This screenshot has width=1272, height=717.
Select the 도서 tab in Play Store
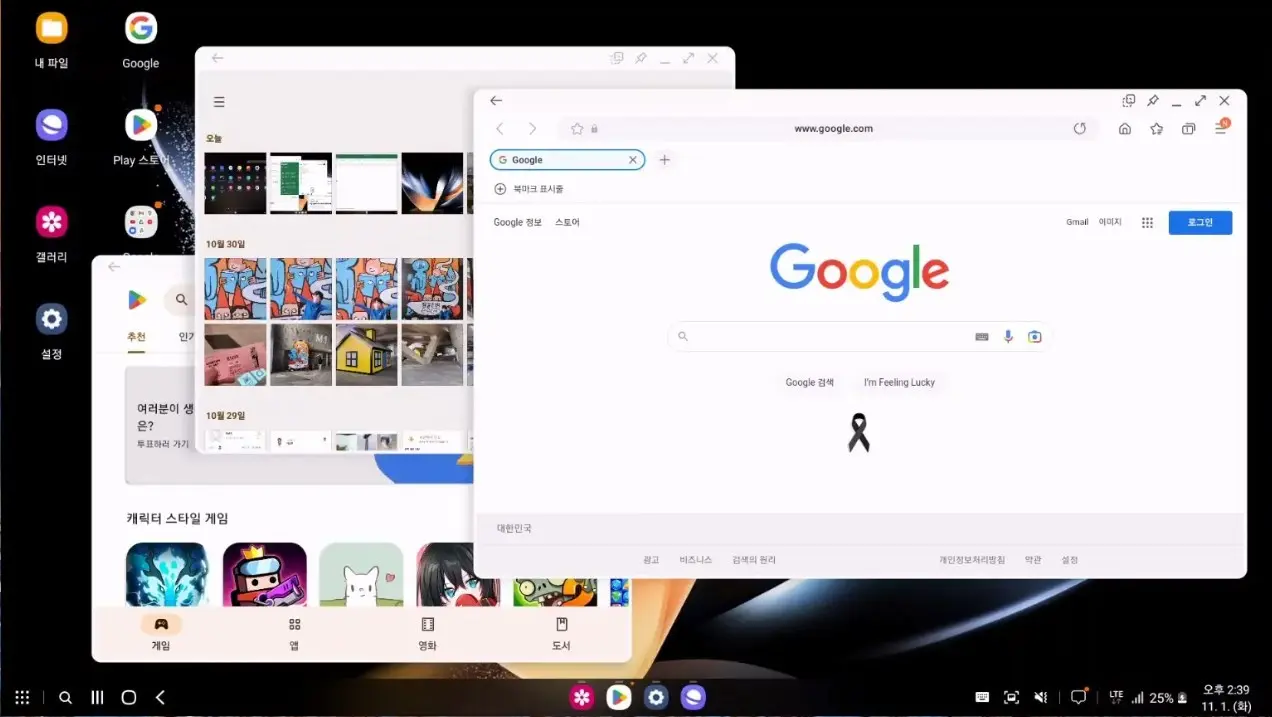point(561,633)
